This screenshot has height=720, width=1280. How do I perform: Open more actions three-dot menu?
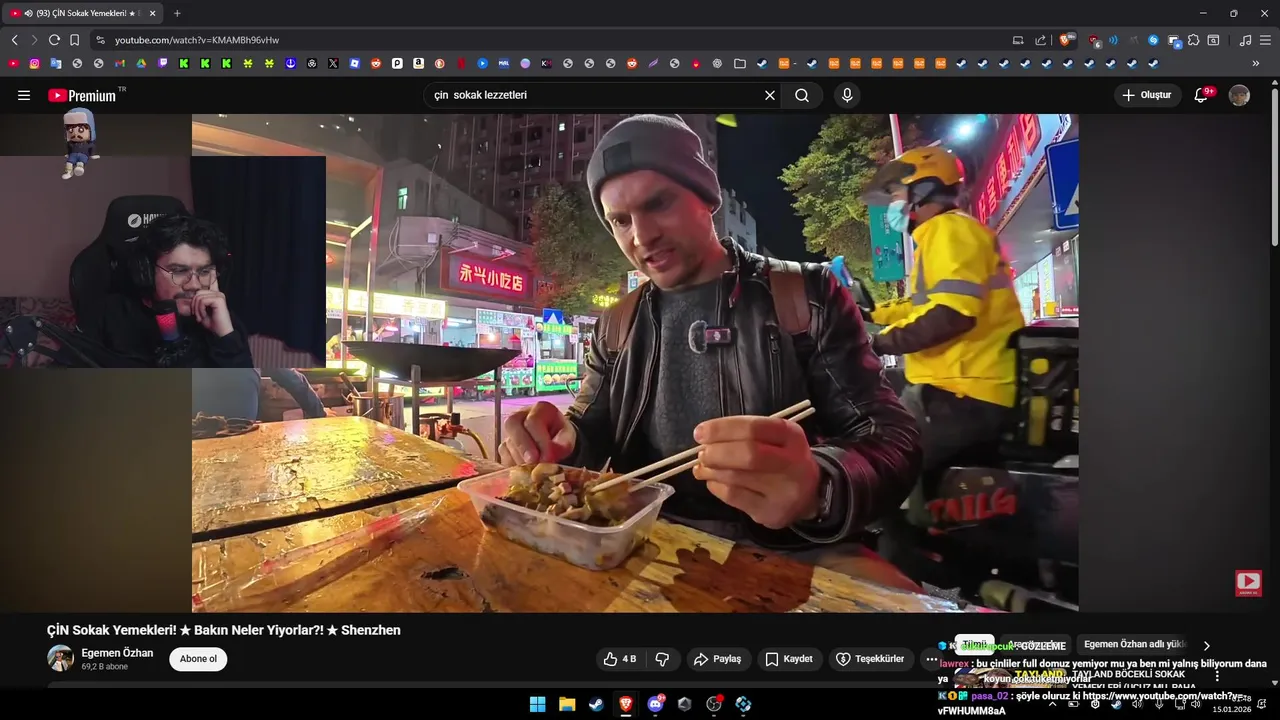(931, 659)
